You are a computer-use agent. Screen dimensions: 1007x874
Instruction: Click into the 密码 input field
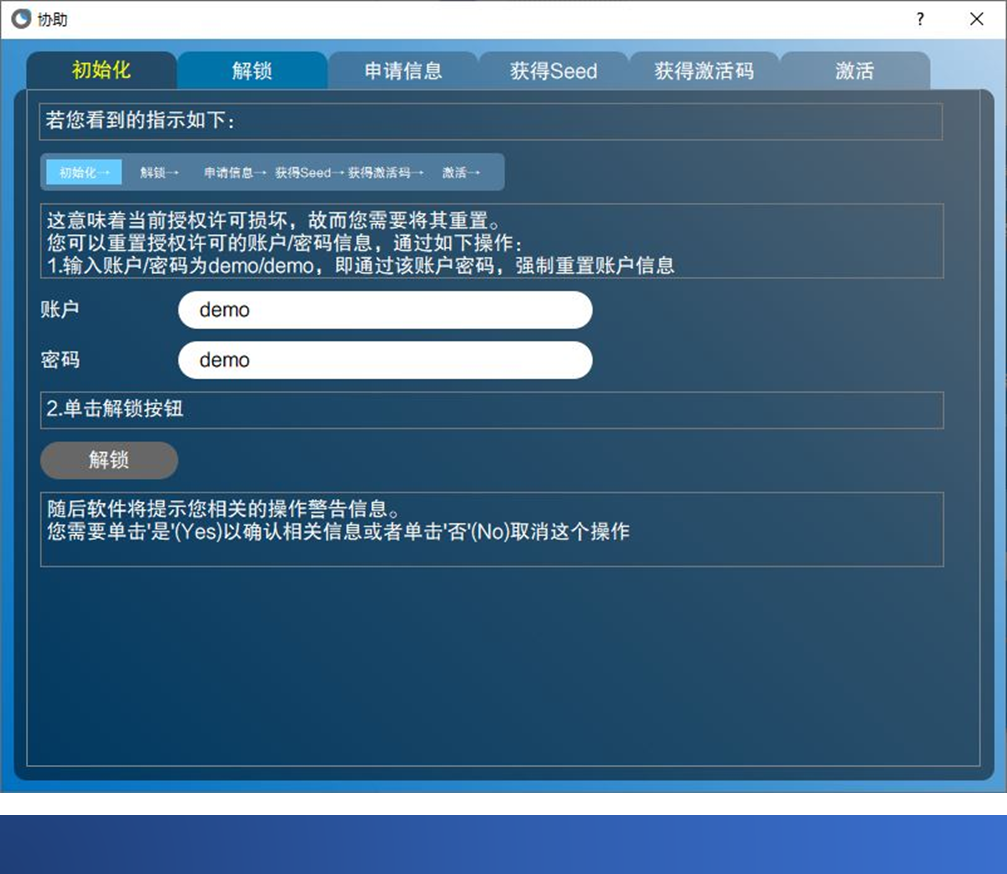pyautogui.click(x=385, y=360)
